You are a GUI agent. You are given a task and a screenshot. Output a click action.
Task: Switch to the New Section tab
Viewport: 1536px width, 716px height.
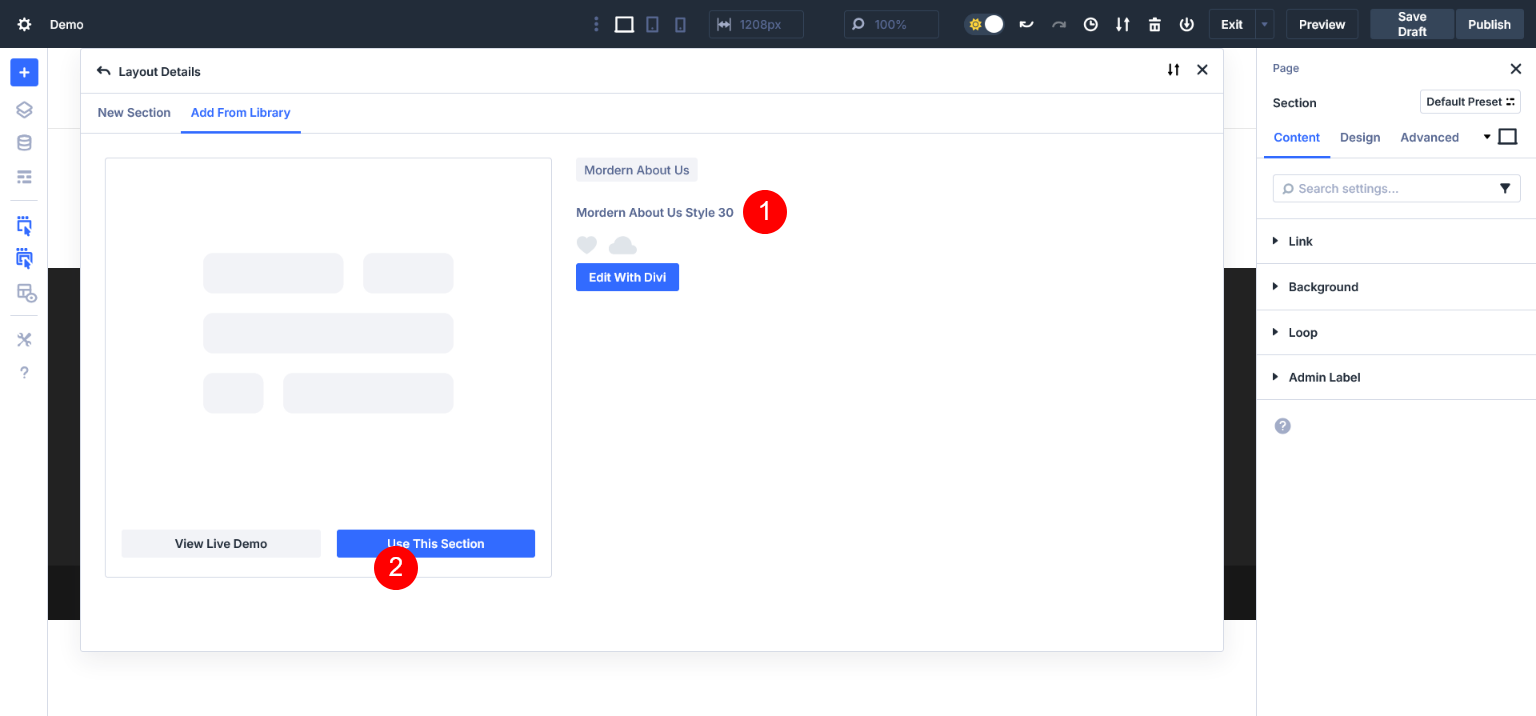134,113
